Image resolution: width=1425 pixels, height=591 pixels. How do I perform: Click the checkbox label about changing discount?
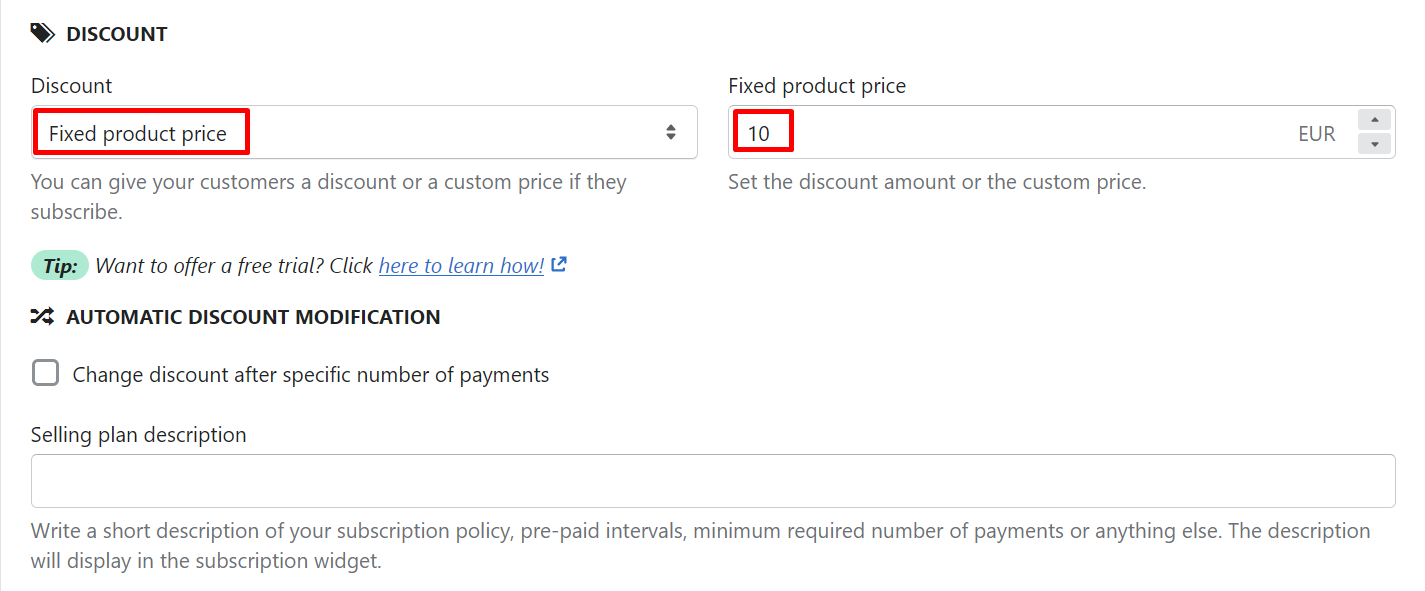(x=311, y=375)
